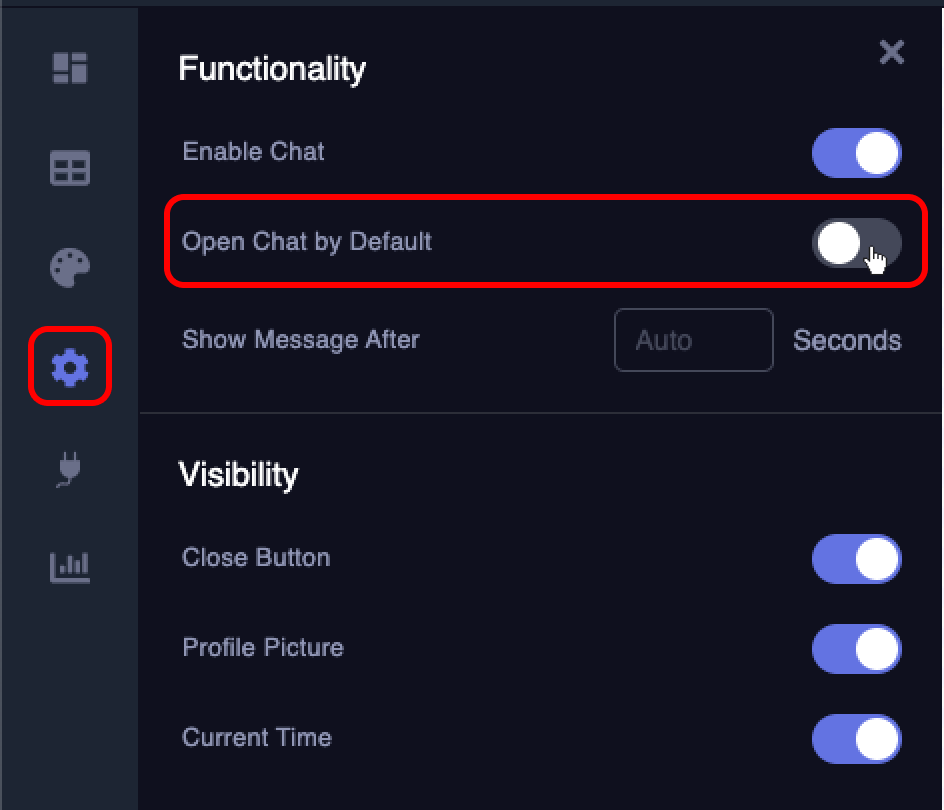Switch off the Profile Picture toggle
The width and height of the screenshot is (944, 810).
point(856,649)
